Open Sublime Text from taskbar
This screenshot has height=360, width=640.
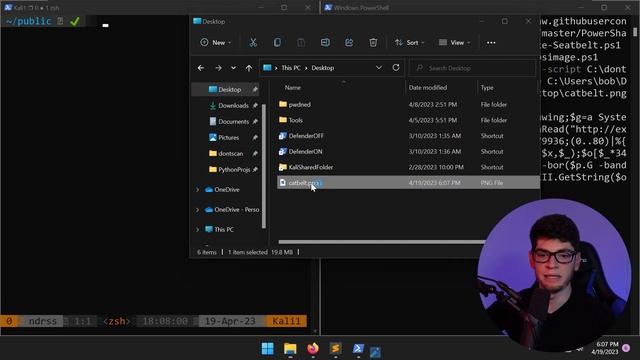[x=336, y=349]
